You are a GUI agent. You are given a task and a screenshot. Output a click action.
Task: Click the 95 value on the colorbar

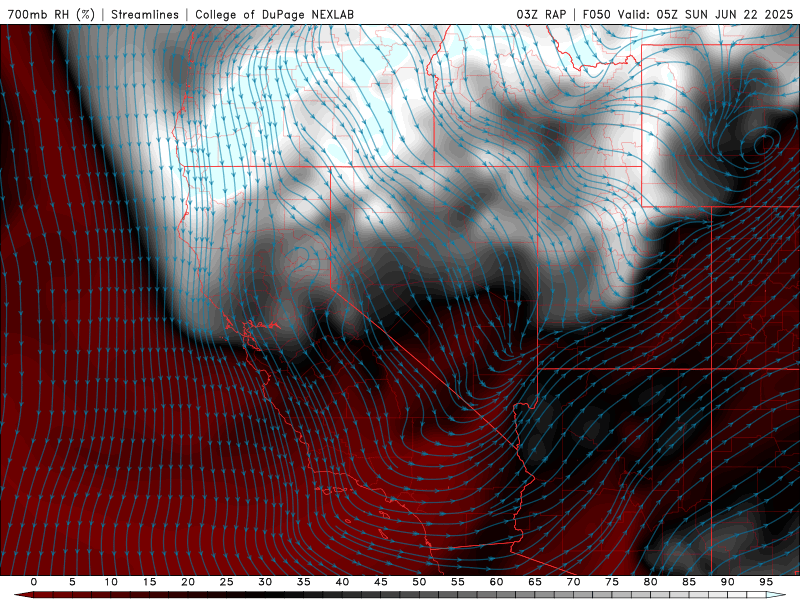[766, 582]
